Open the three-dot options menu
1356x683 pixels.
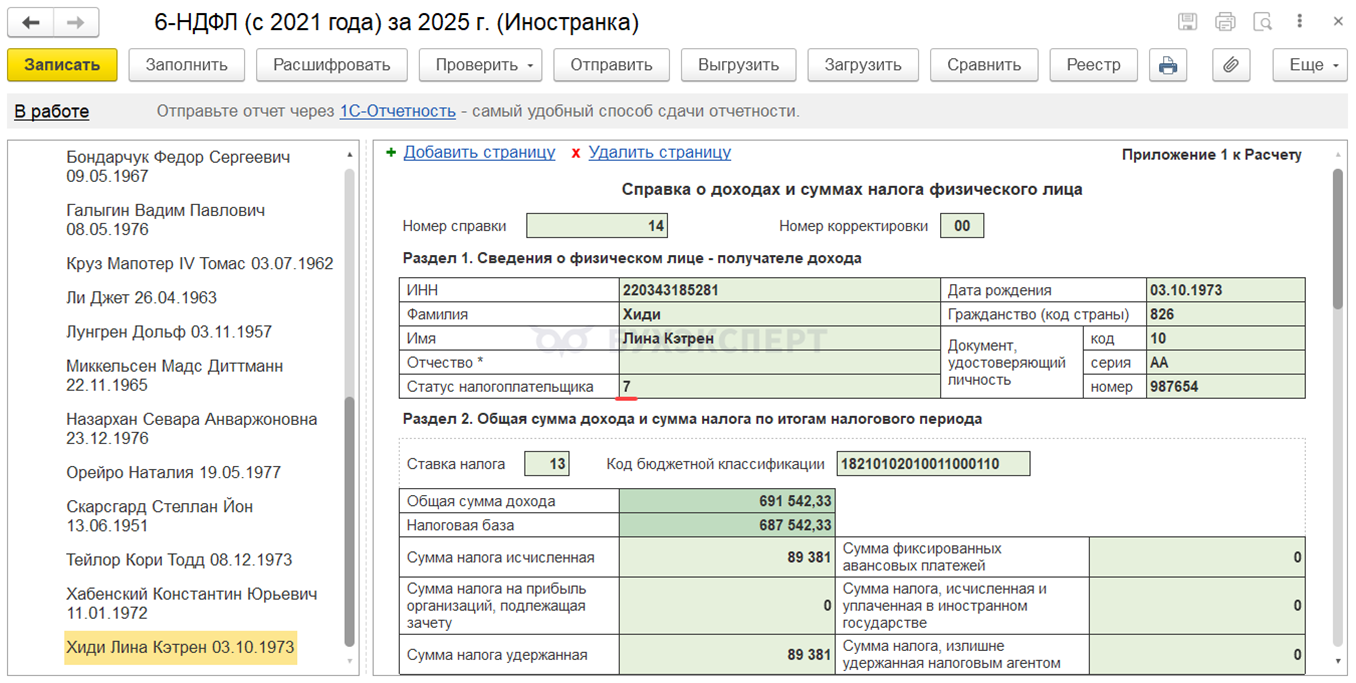(x=1299, y=22)
